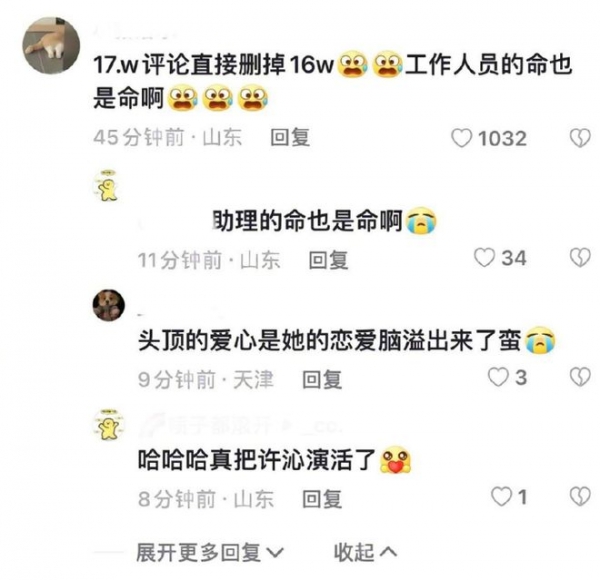The height and width of the screenshot is (580, 600).
Task: Click the chevron next to 展开更多回复
Action: (275, 553)
